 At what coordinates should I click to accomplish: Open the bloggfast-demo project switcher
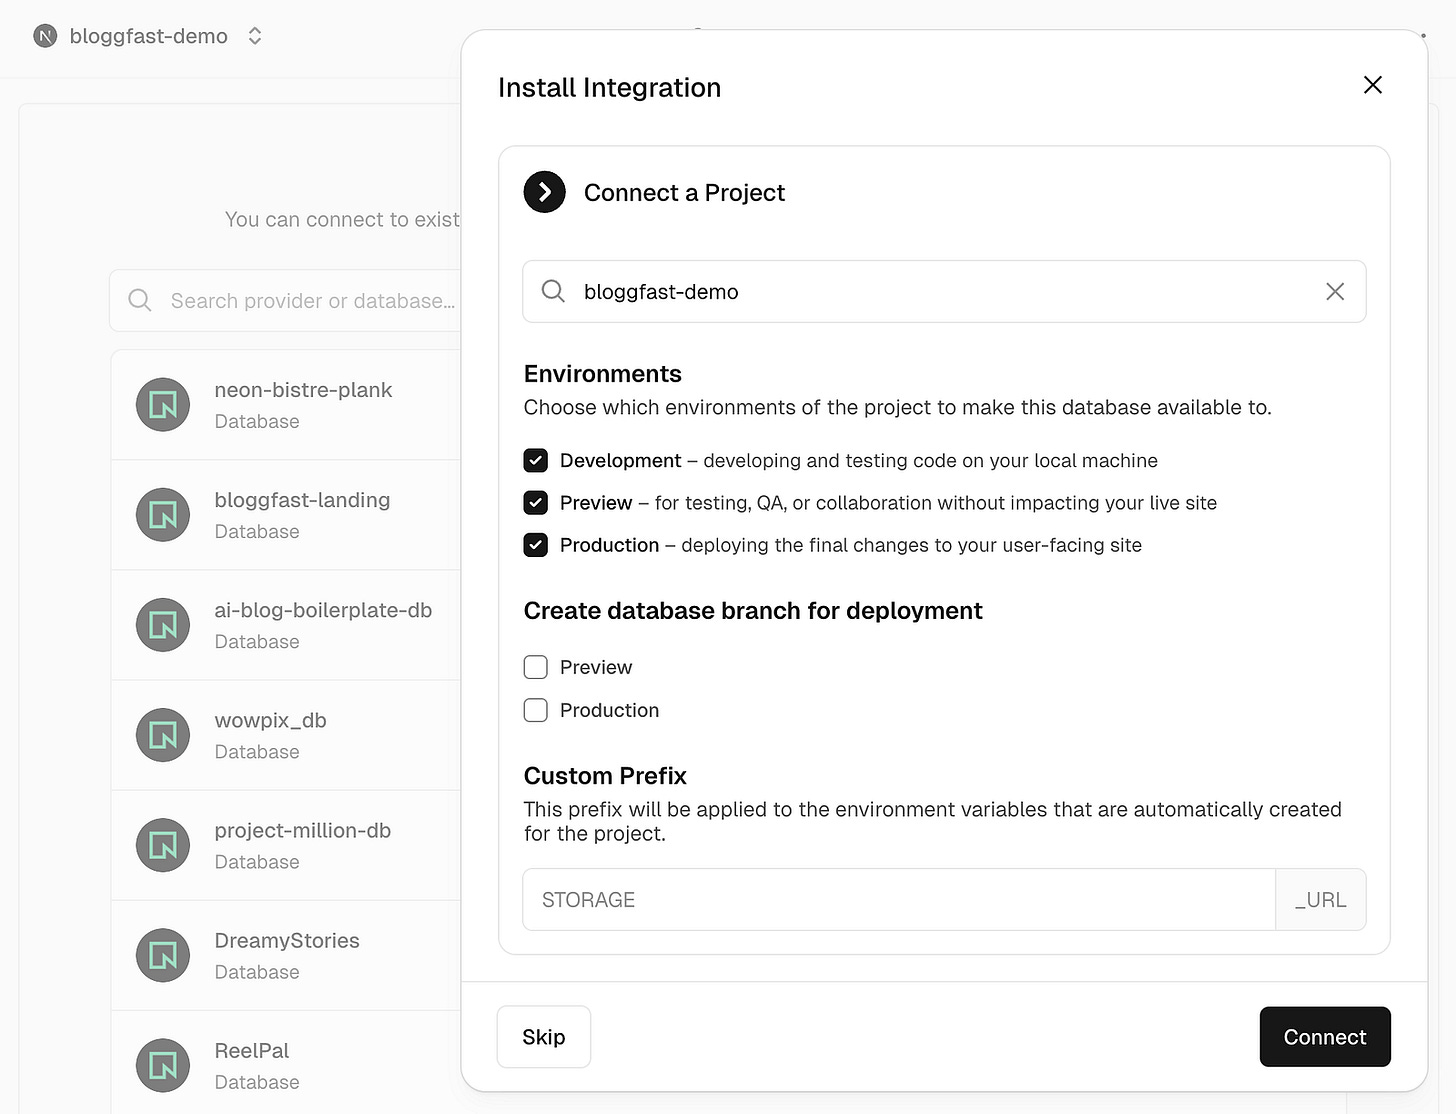[254, 36]
